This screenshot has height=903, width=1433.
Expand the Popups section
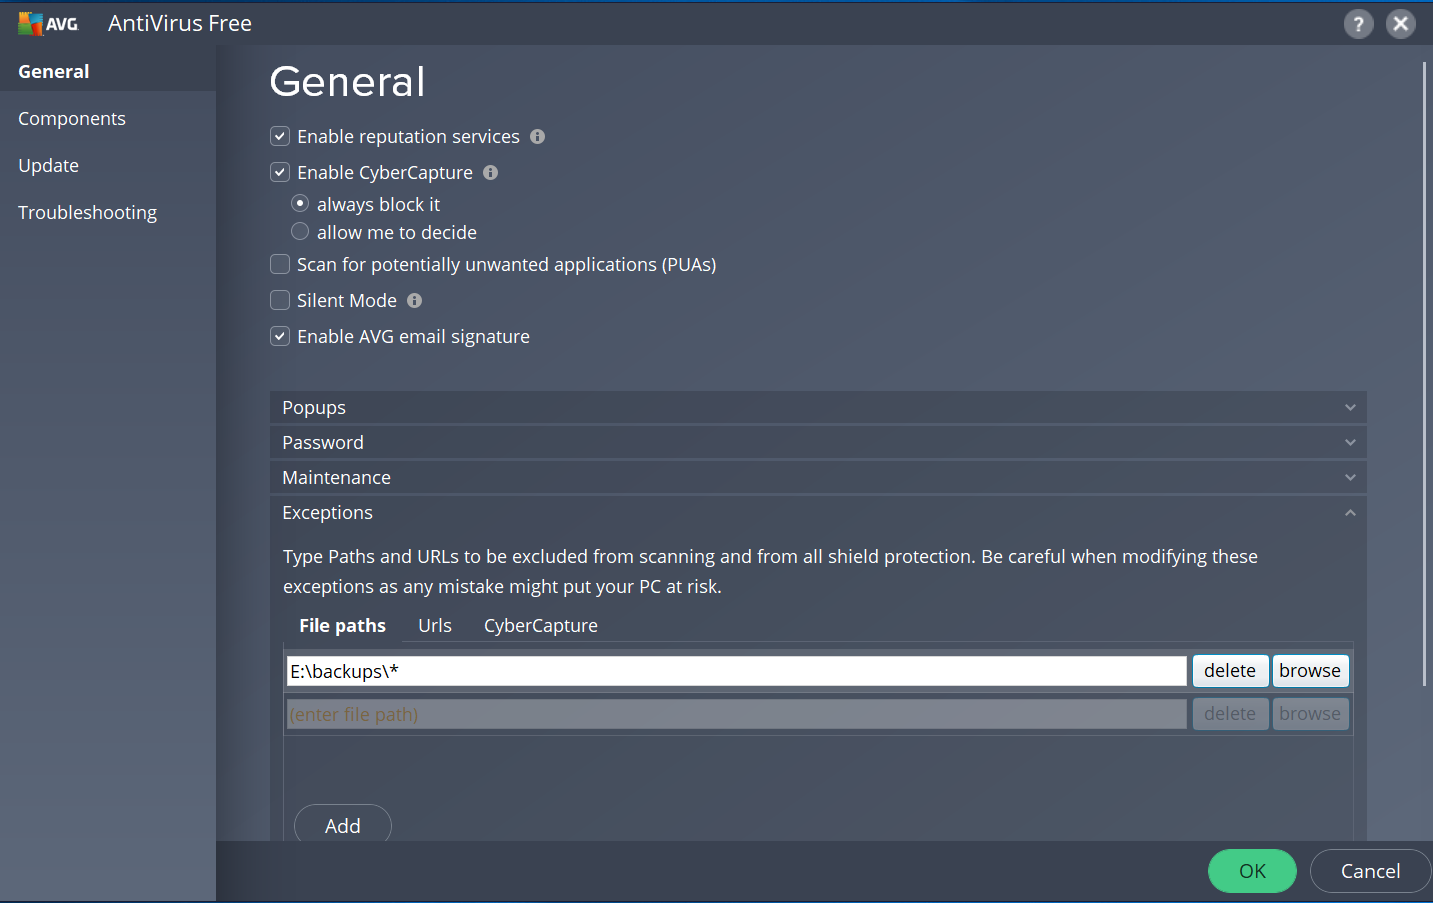[x=817, y=408]
